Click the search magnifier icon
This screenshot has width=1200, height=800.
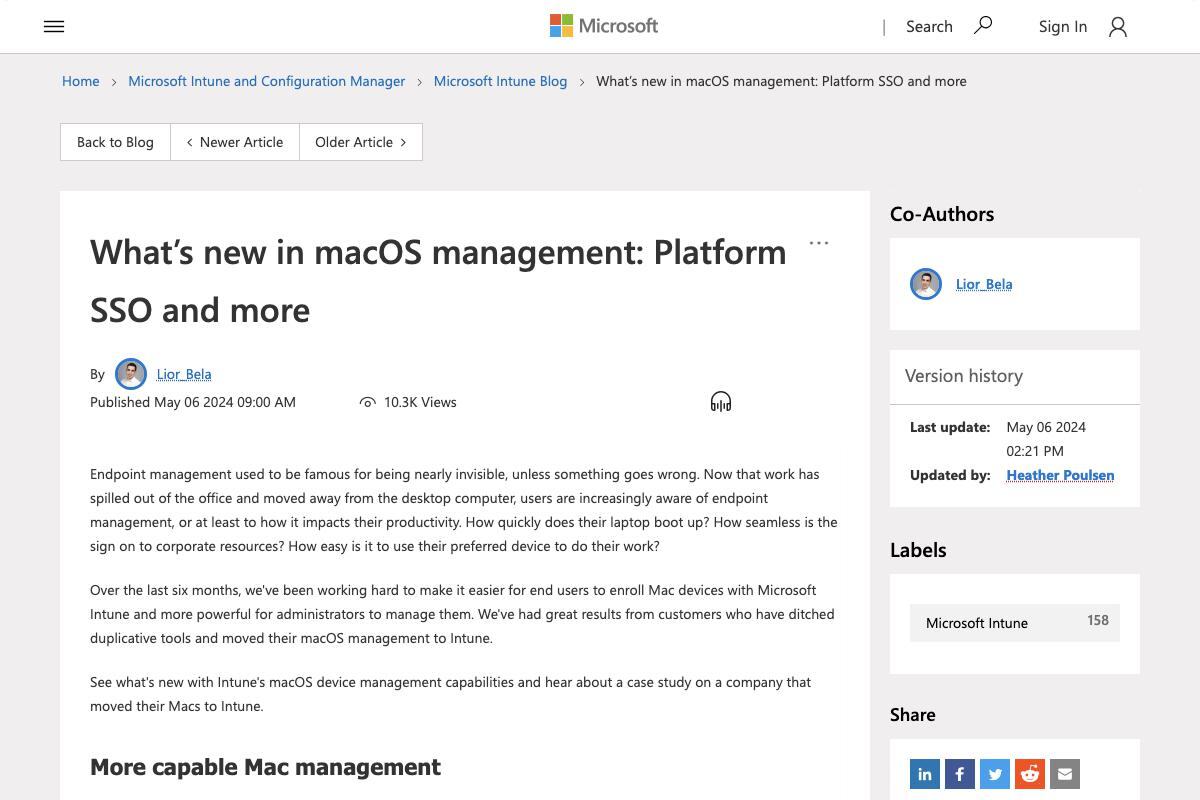983,25
